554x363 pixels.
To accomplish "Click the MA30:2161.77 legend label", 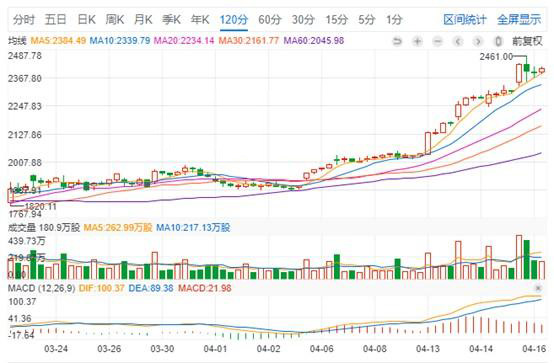I will [x=249, y=41].
